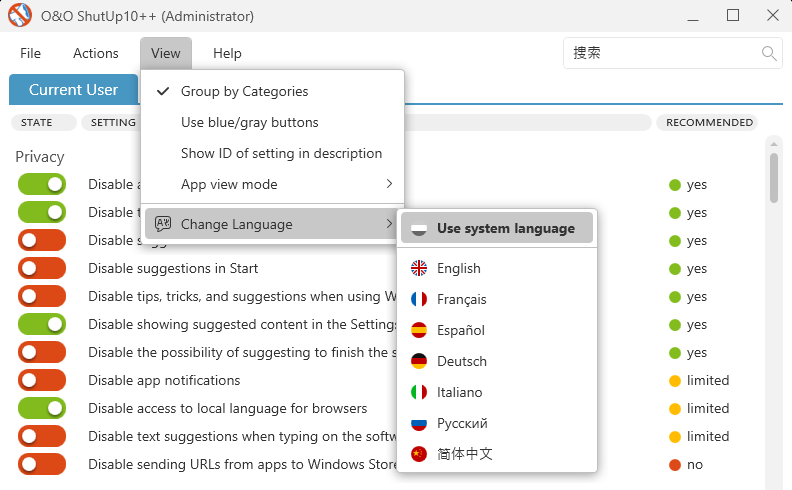
Task: Click the Italian flag icon
Action: 419,392
